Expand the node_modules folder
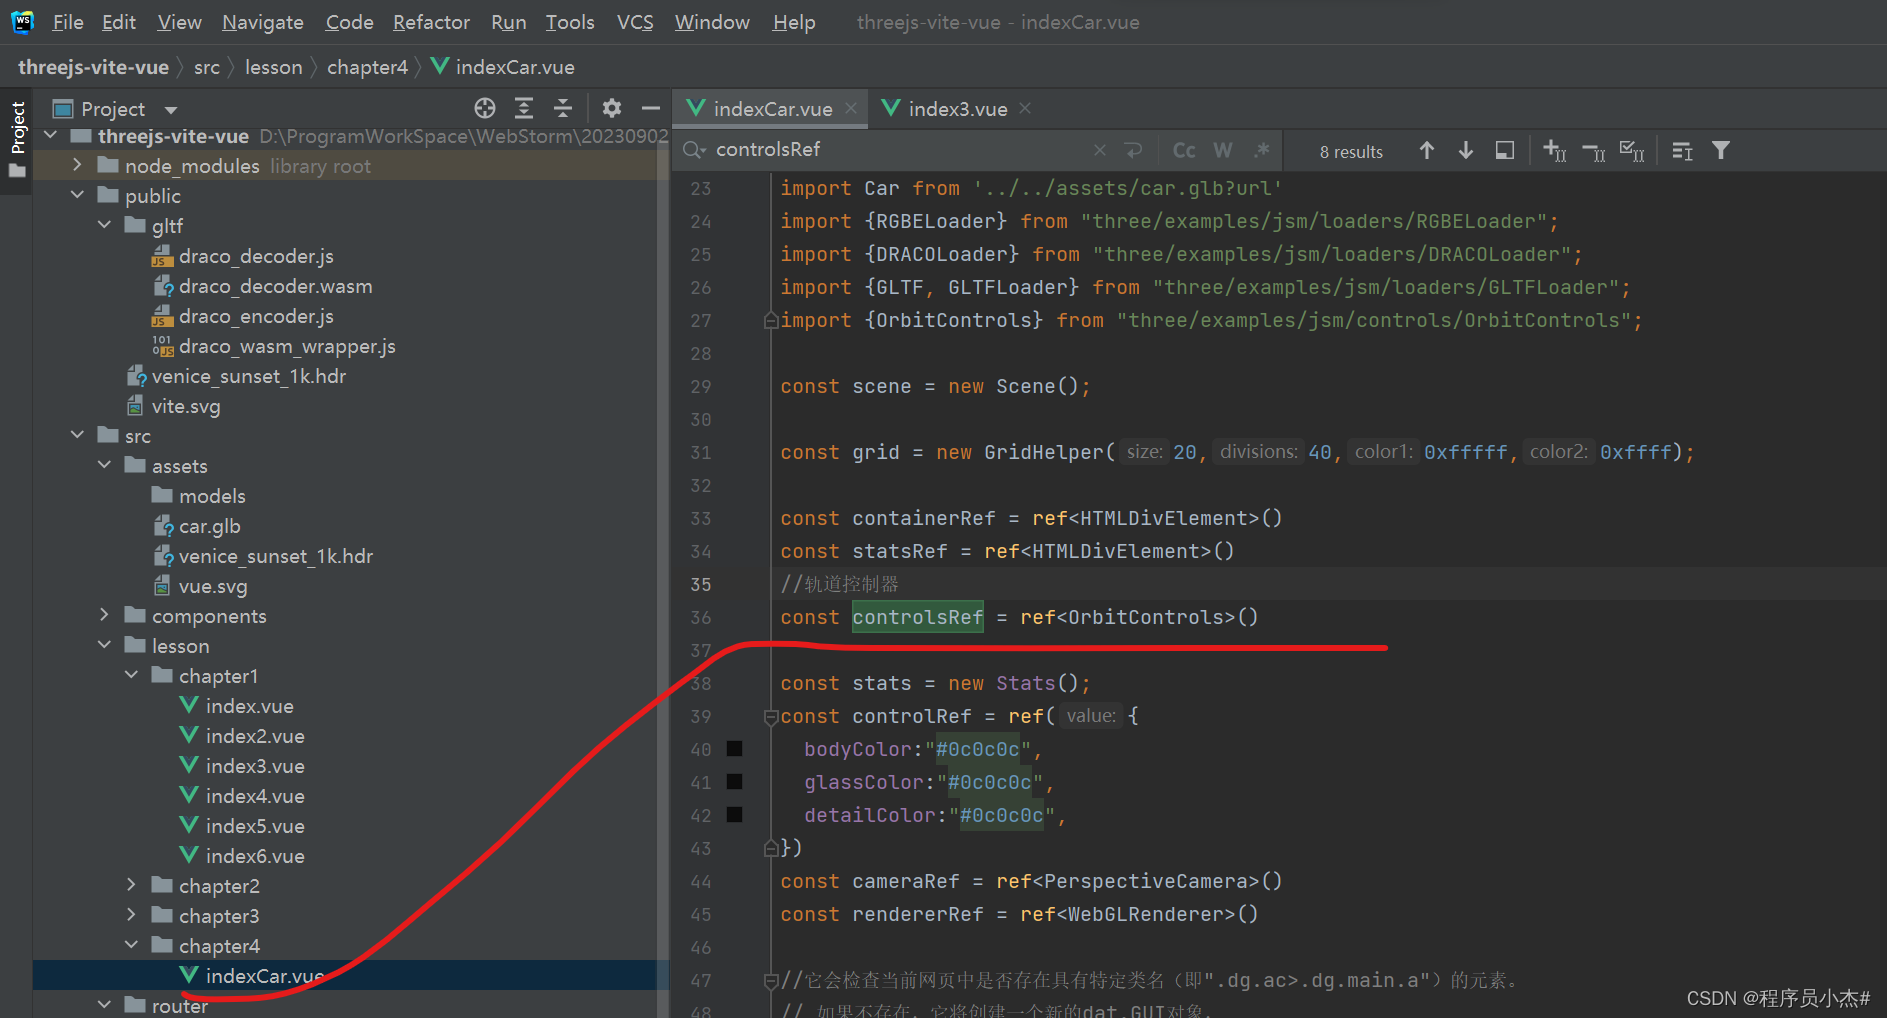This screenshot has height=1018, width=1887. (77, 165)
